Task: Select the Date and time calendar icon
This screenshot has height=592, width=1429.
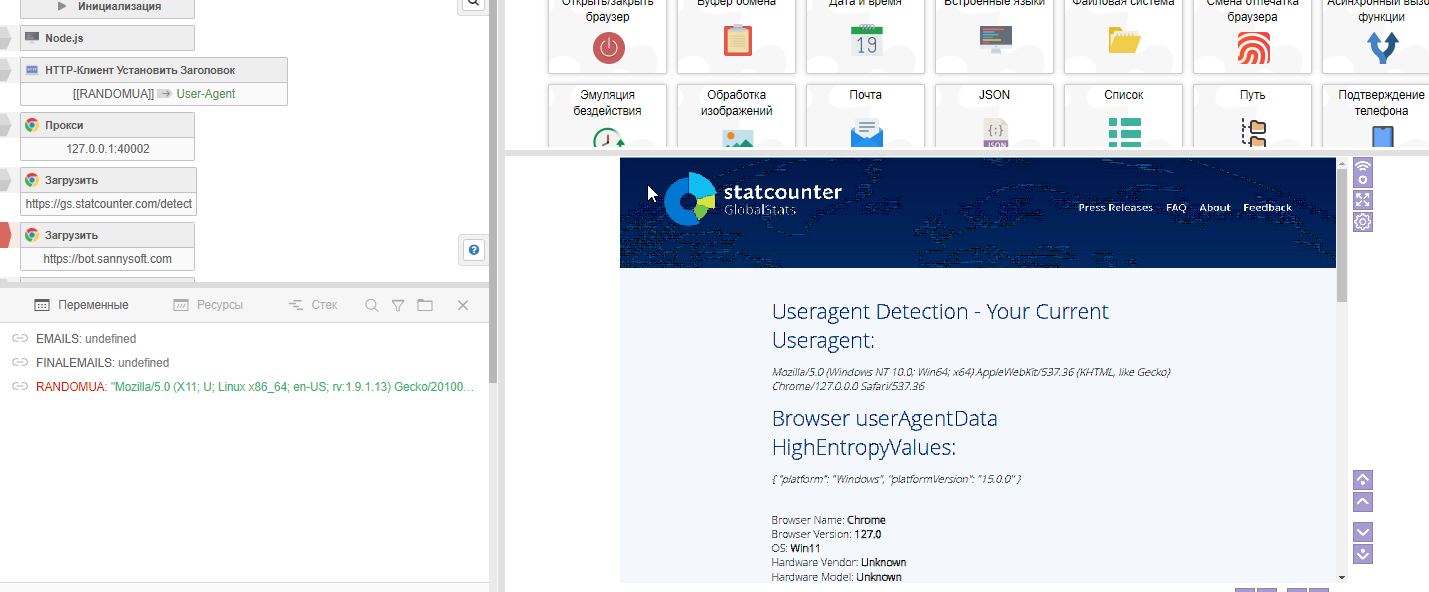Action: coord(865,42)
